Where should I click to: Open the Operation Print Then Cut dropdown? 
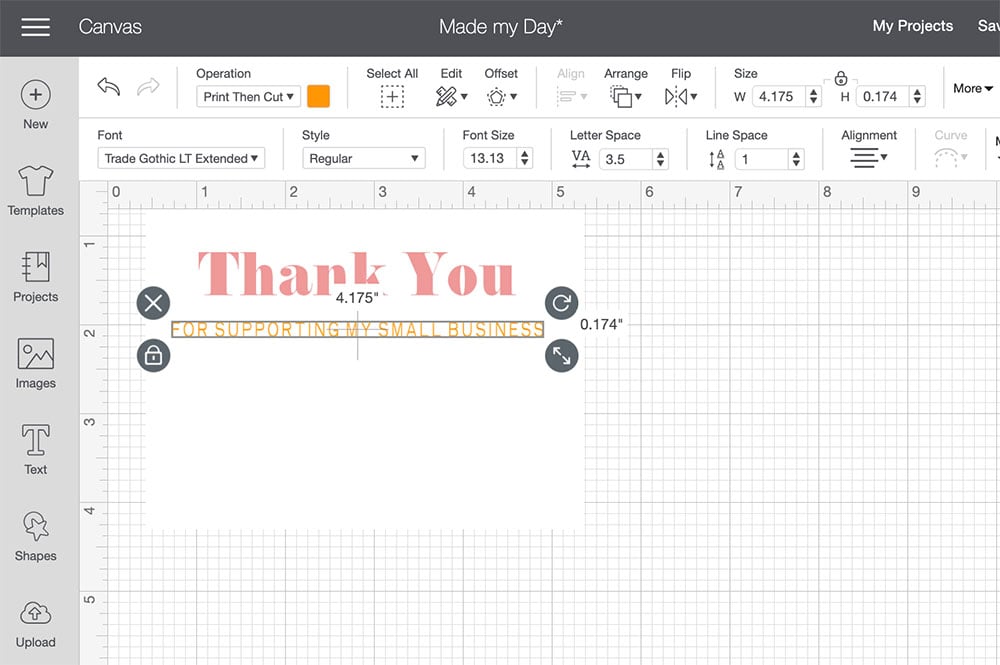click(x=249, y=97)
